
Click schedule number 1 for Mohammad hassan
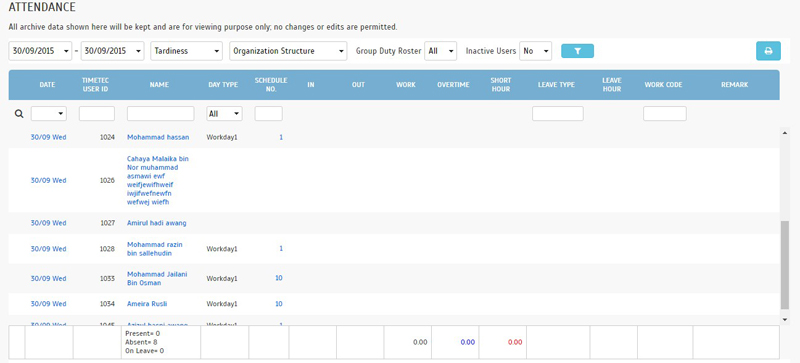281,137
